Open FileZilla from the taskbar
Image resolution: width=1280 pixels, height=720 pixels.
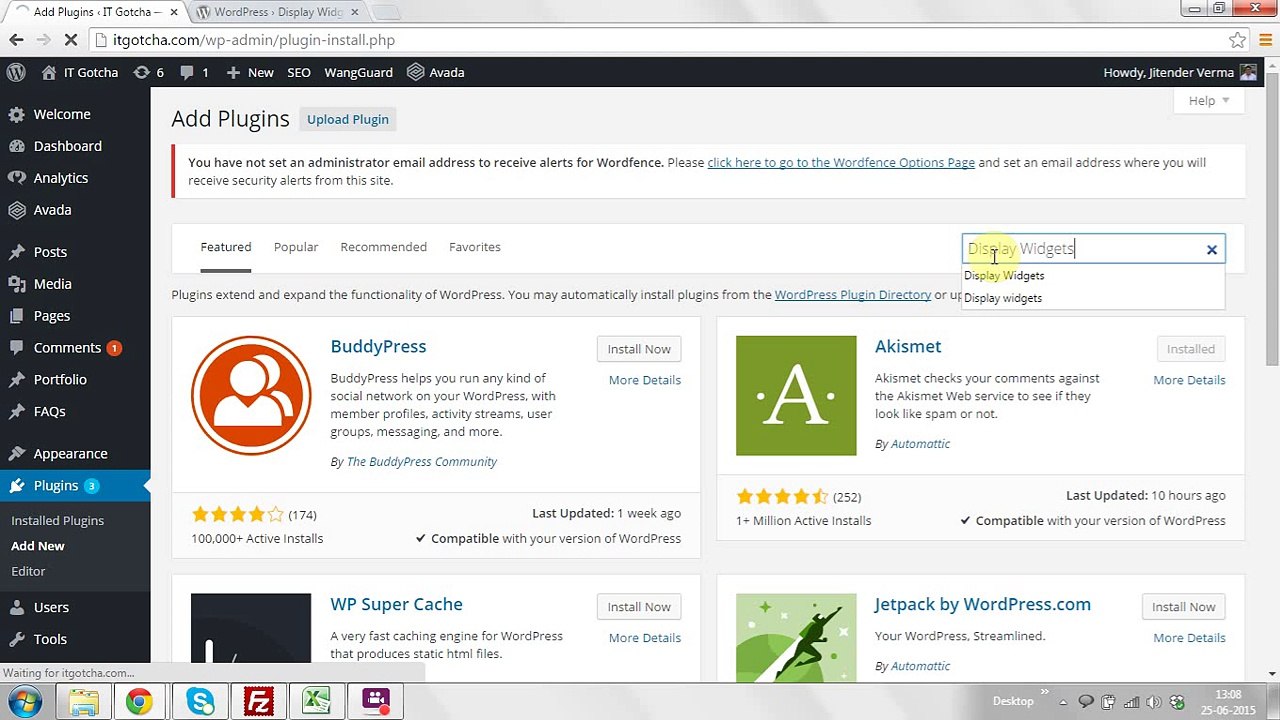(x=259, y=701)
